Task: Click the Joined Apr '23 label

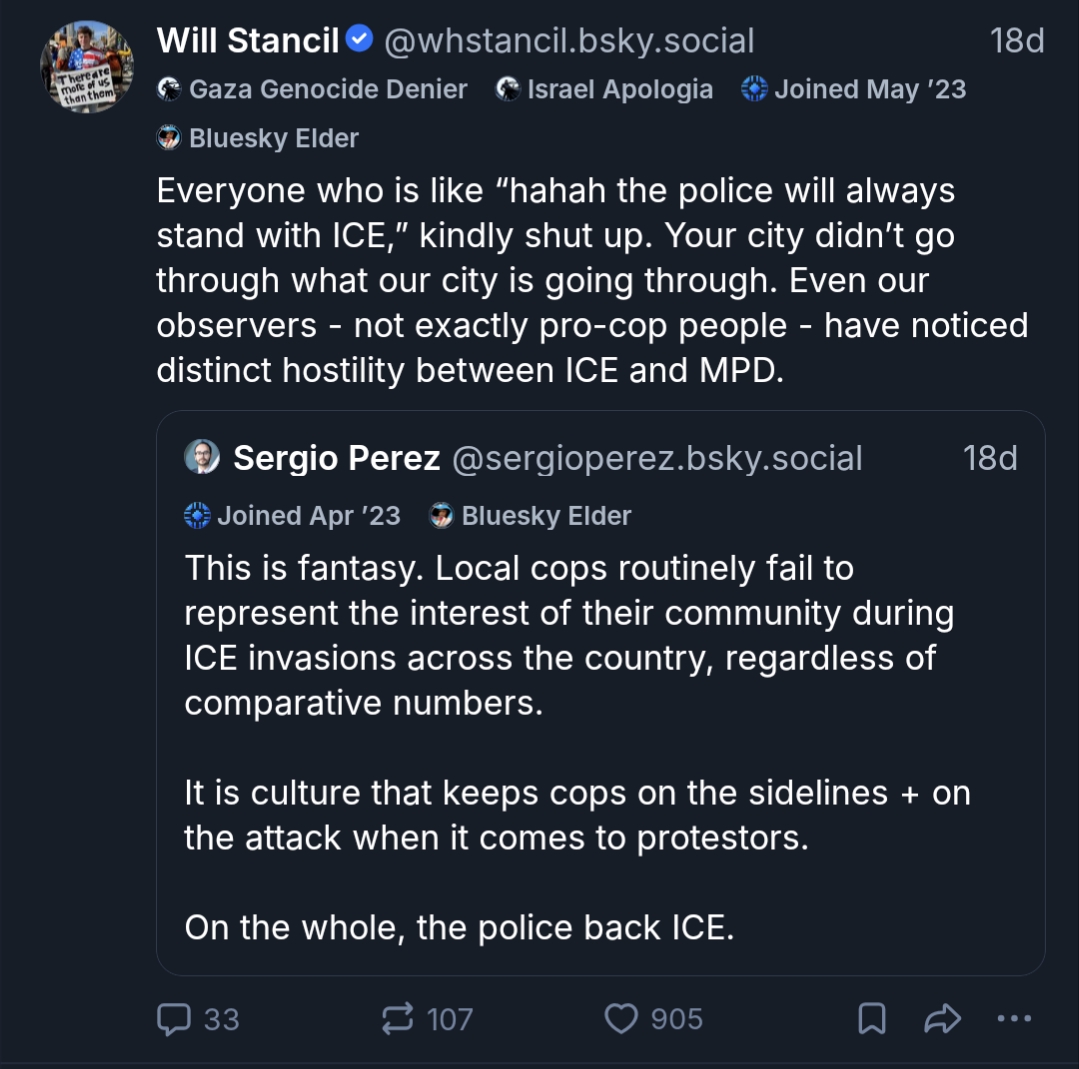Action: pyautogui.click(x=293, y=516)
